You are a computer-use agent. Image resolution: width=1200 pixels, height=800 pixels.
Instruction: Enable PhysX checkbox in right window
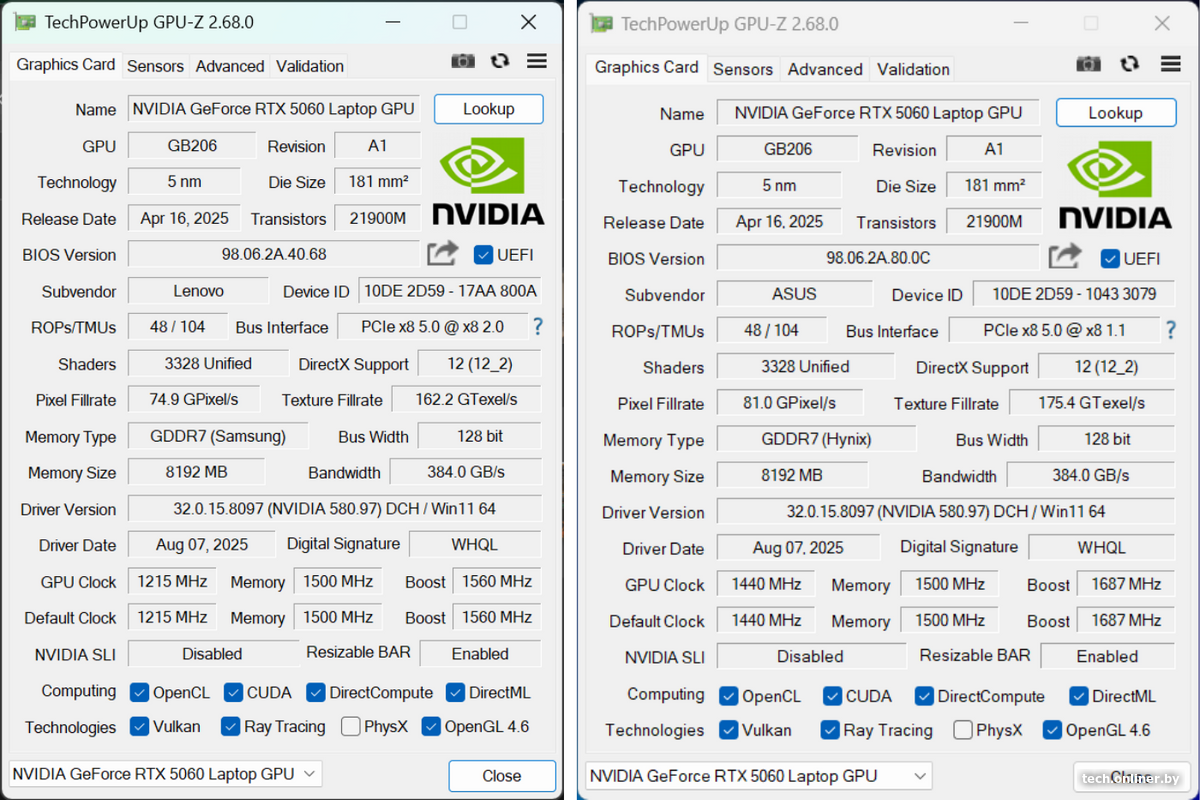[962, 730]
